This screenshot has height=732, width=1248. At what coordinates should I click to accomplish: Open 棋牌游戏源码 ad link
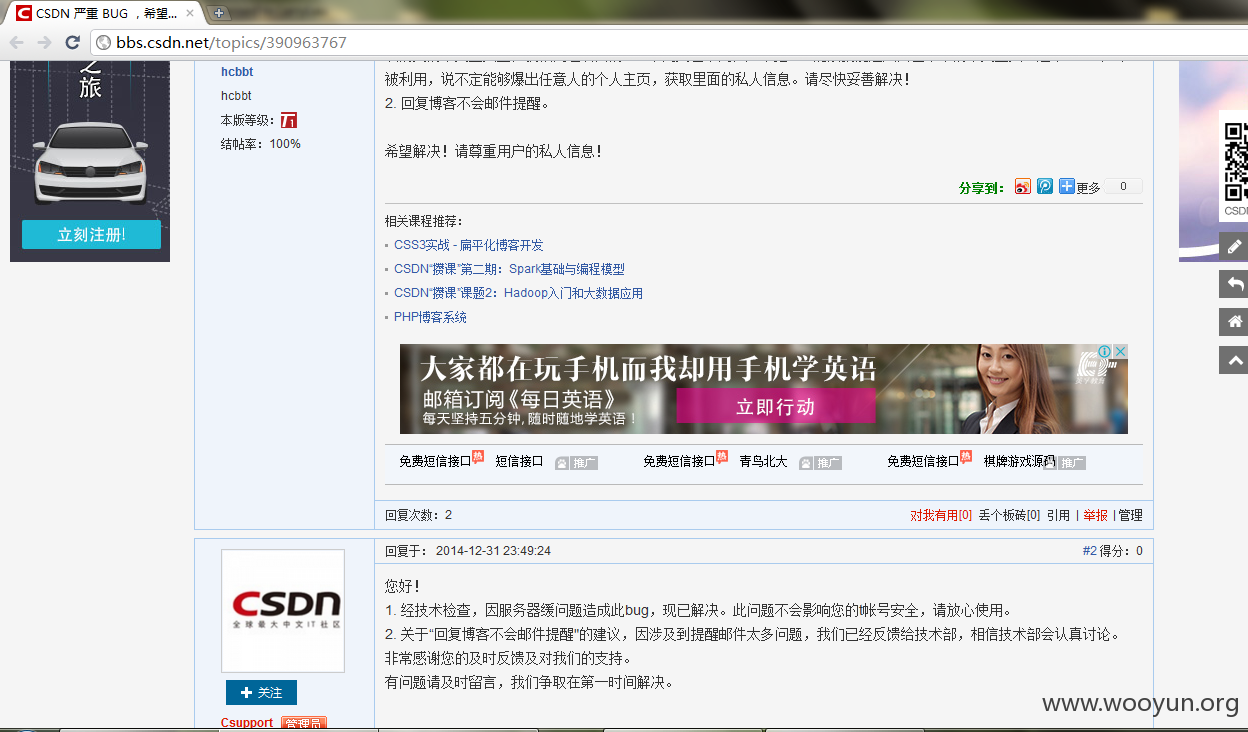pyautogui.click(x=1020, y=461)
